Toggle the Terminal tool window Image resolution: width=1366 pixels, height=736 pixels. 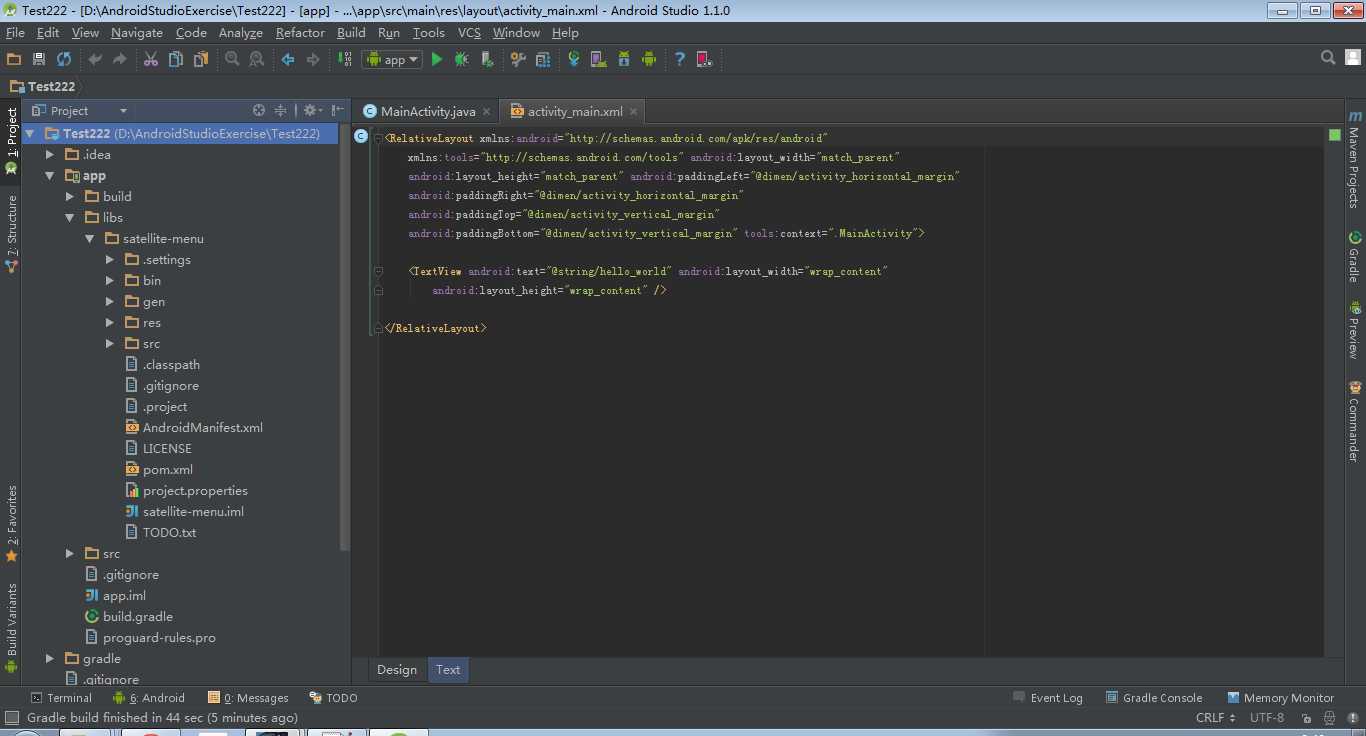click(x=61, y=698)
